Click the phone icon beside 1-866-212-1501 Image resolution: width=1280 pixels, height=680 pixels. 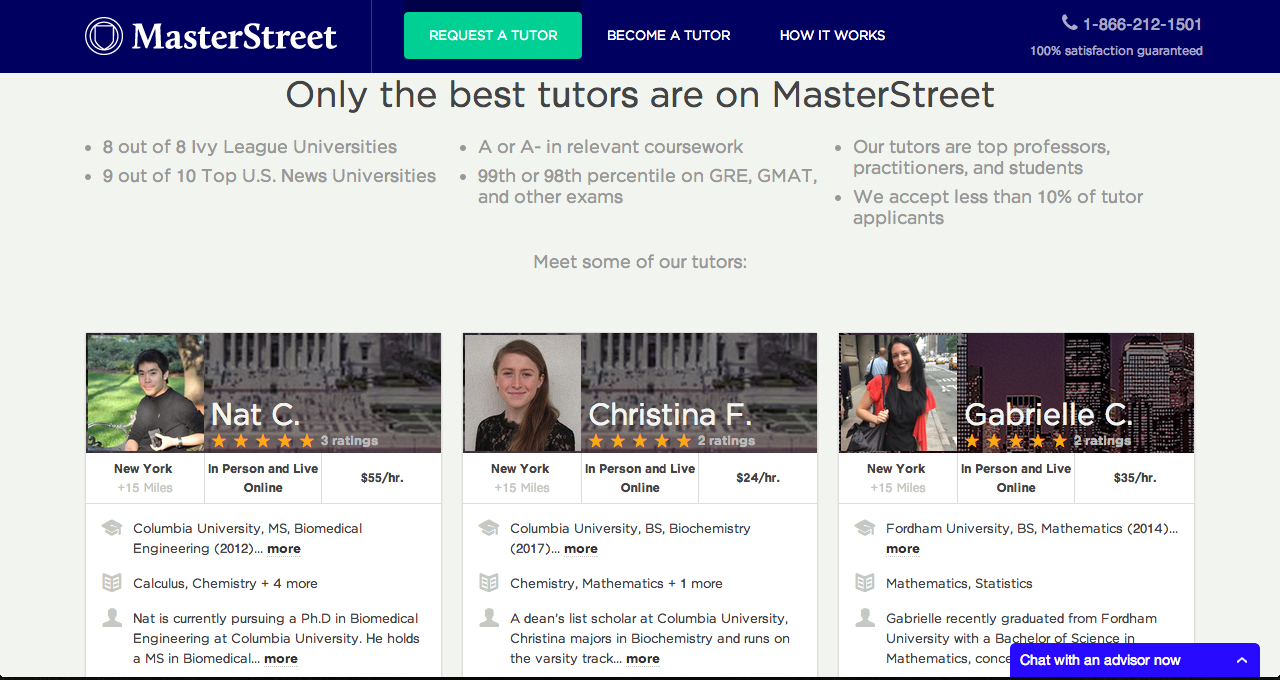pos(1069,23)
